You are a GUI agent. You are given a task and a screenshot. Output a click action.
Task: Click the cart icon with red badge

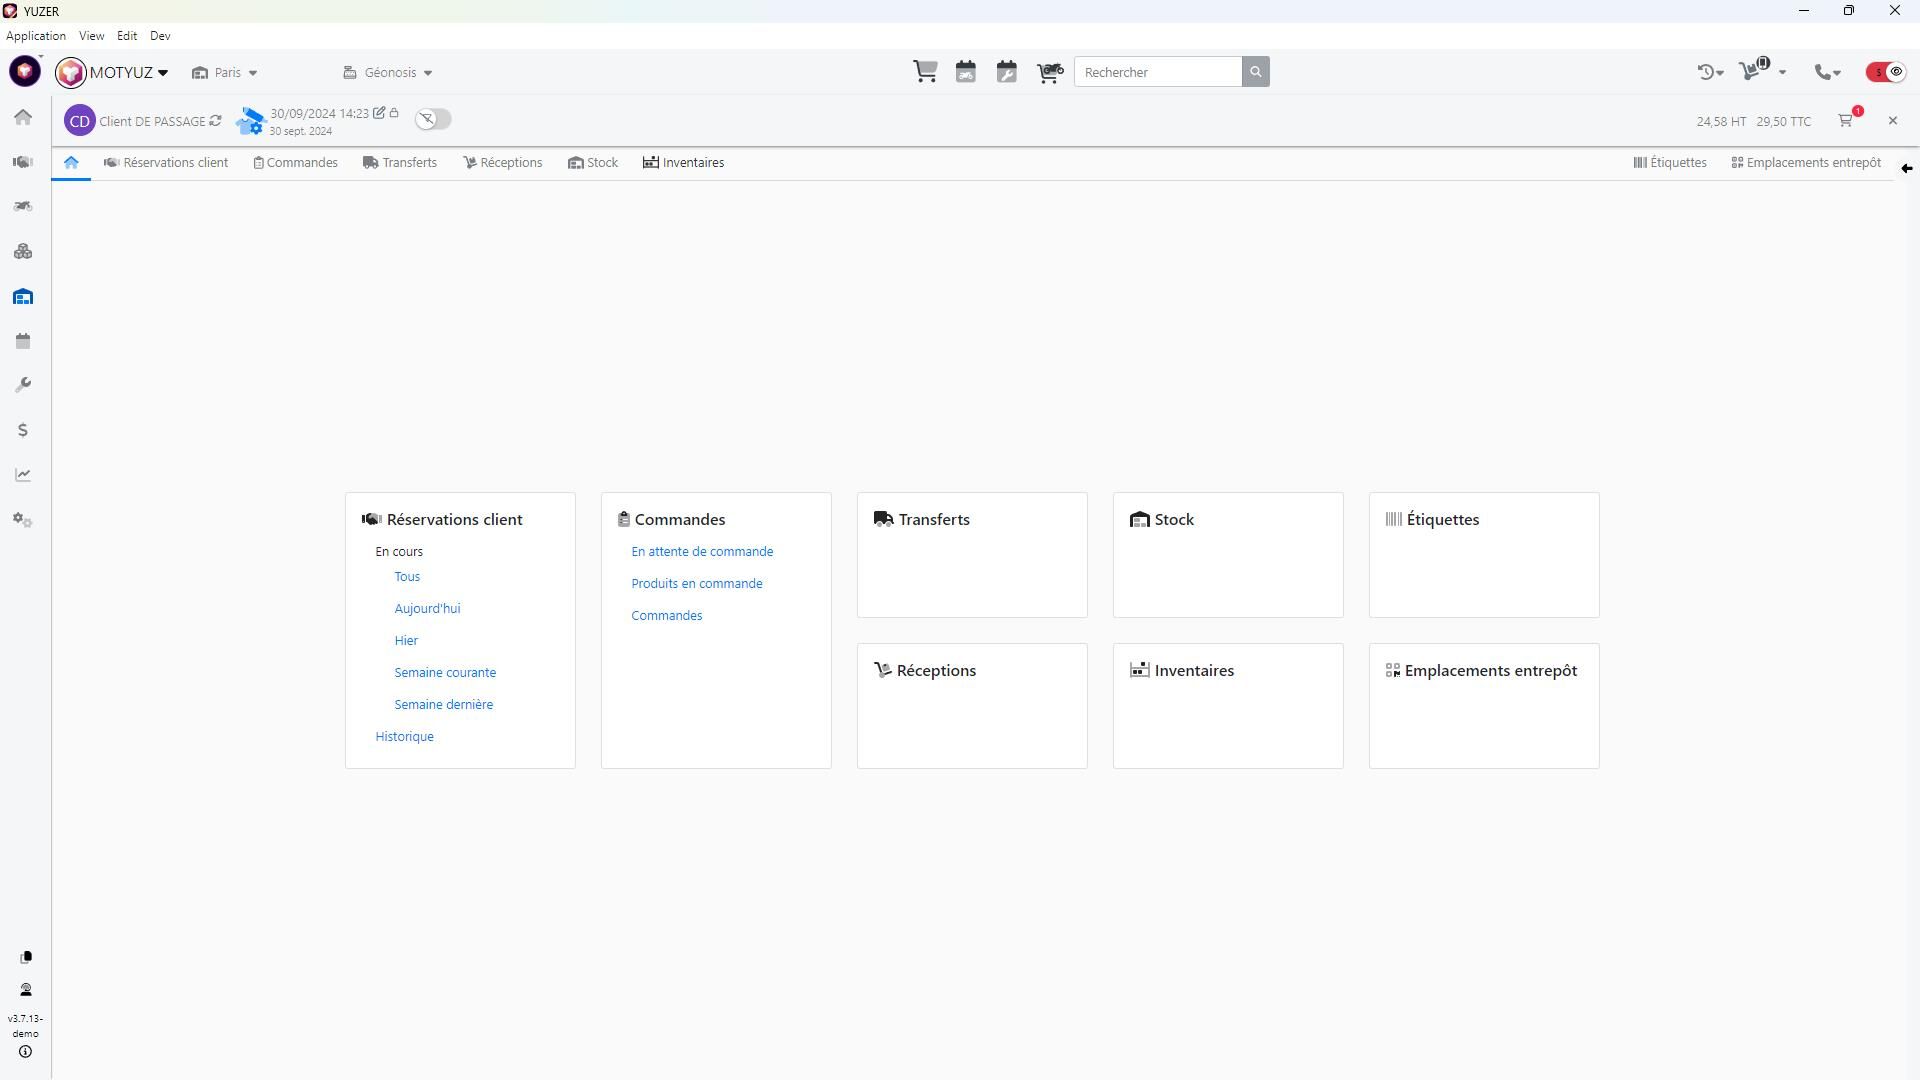click(x=1846, y=121)
